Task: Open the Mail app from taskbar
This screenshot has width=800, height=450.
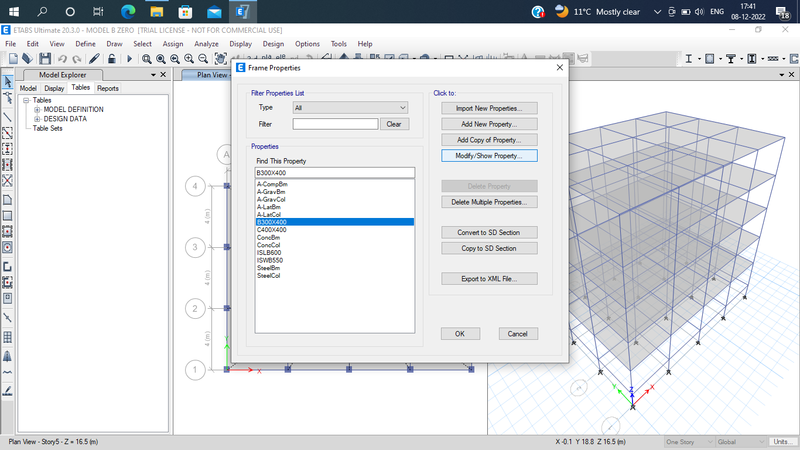Action: (214, 11)
